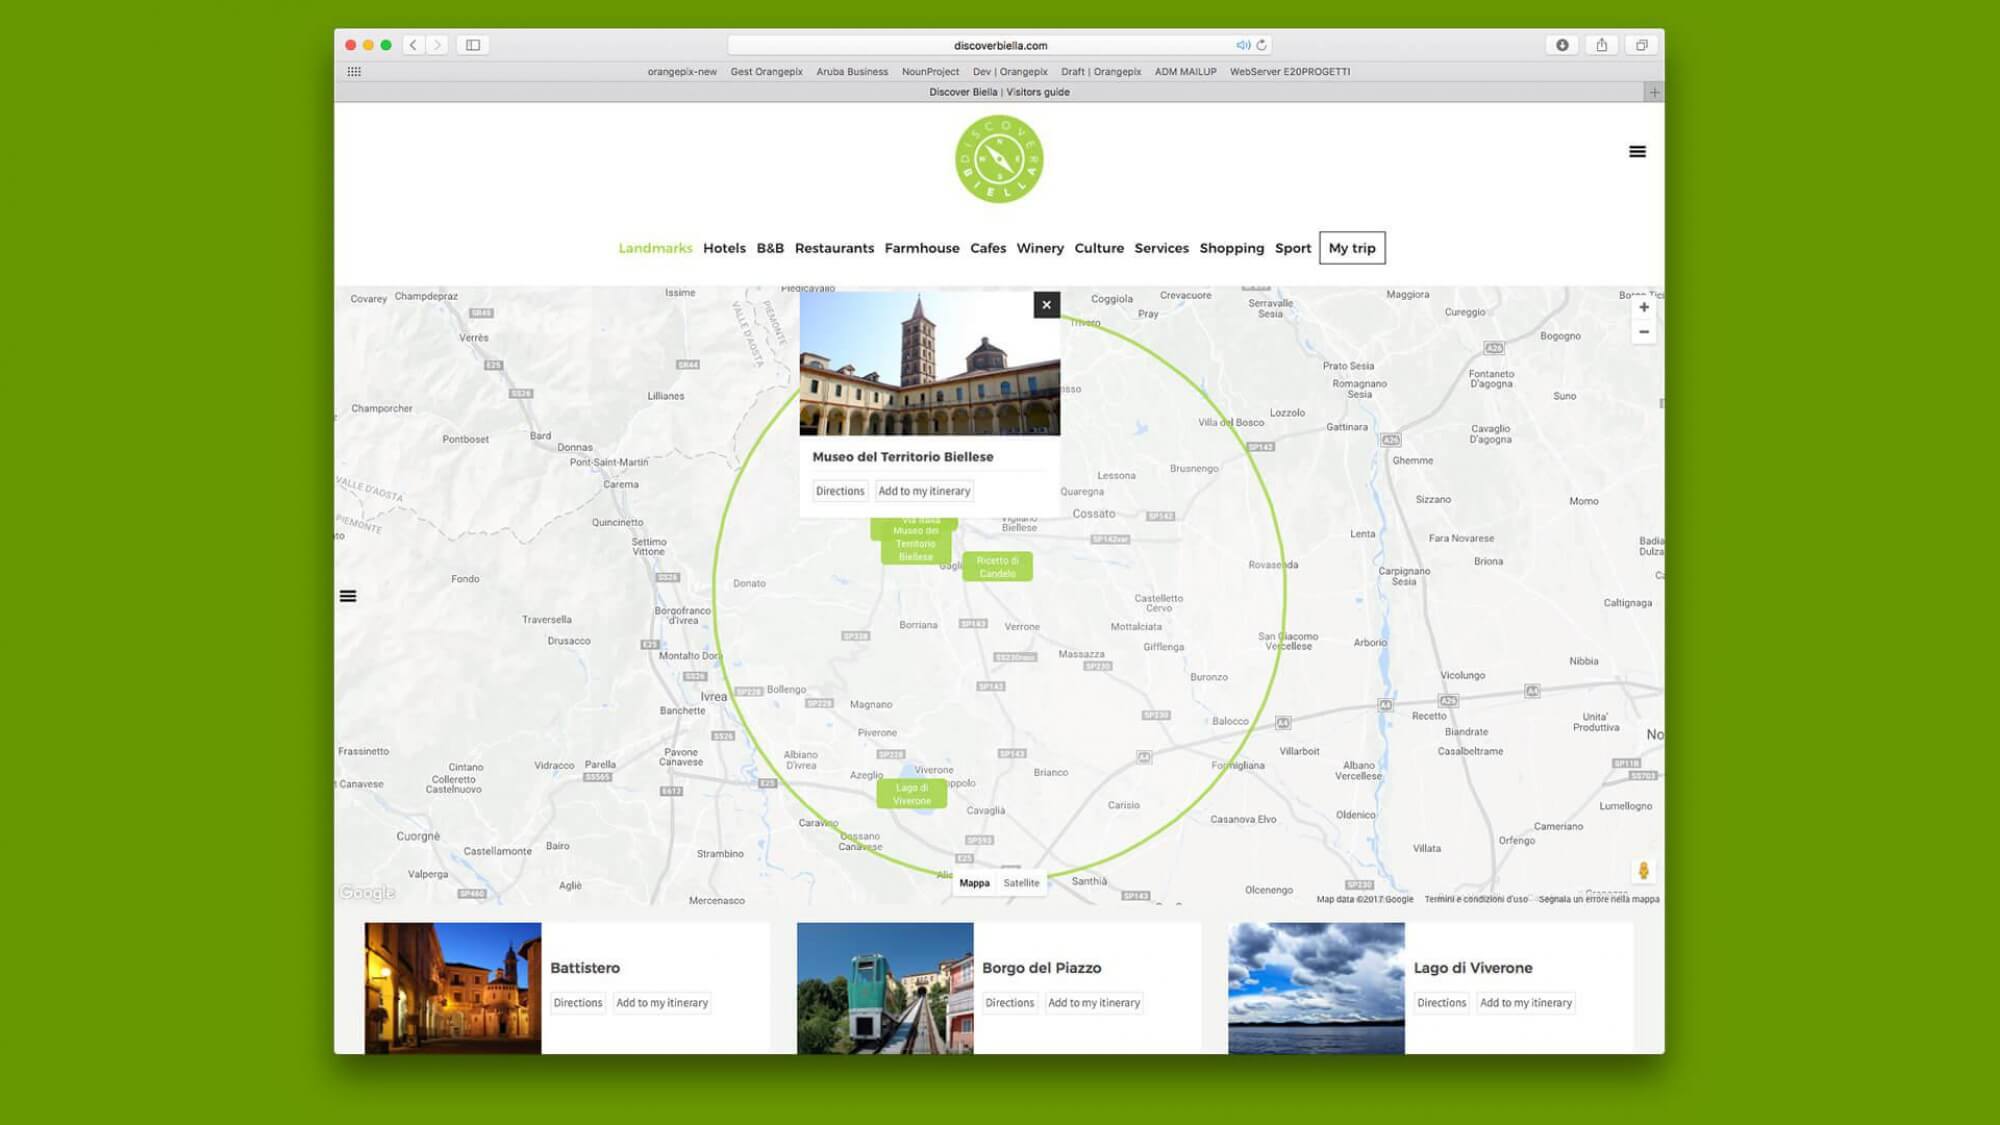The image size is (2000, 1125).
Task: Click the Discover Biella compass logo
Action: tap(999, 159)
